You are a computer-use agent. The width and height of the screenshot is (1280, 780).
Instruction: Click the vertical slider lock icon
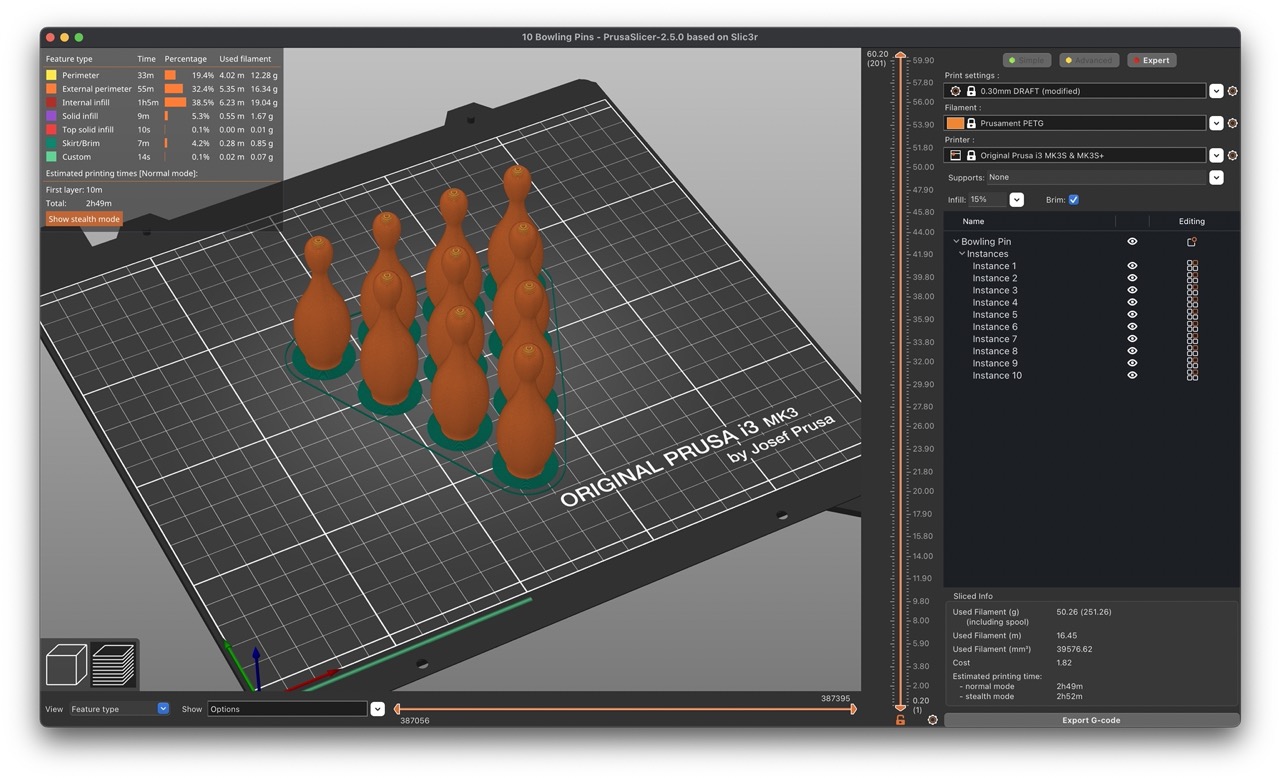900,720
